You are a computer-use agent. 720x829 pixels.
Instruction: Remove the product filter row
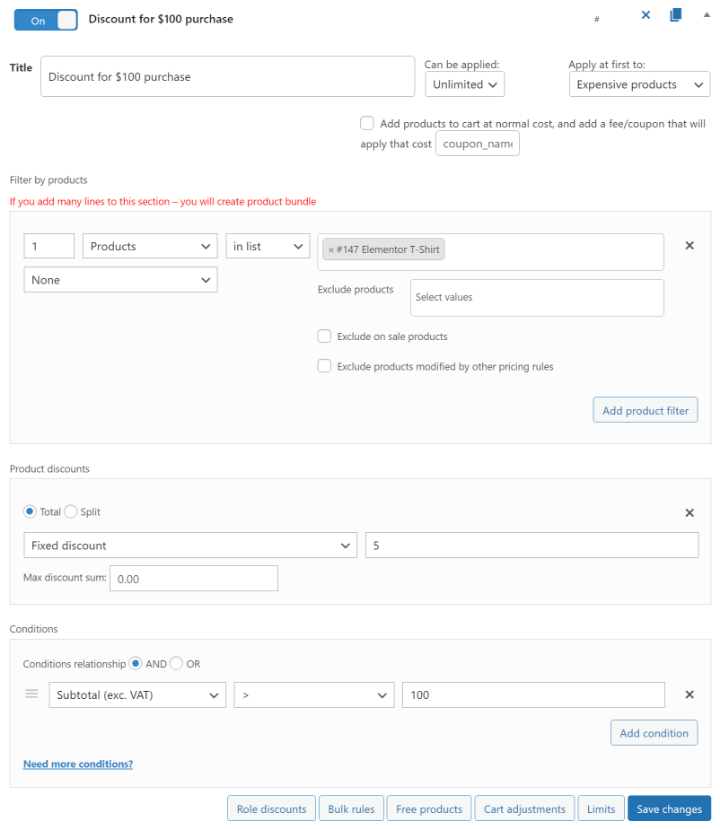pos(689,246)
